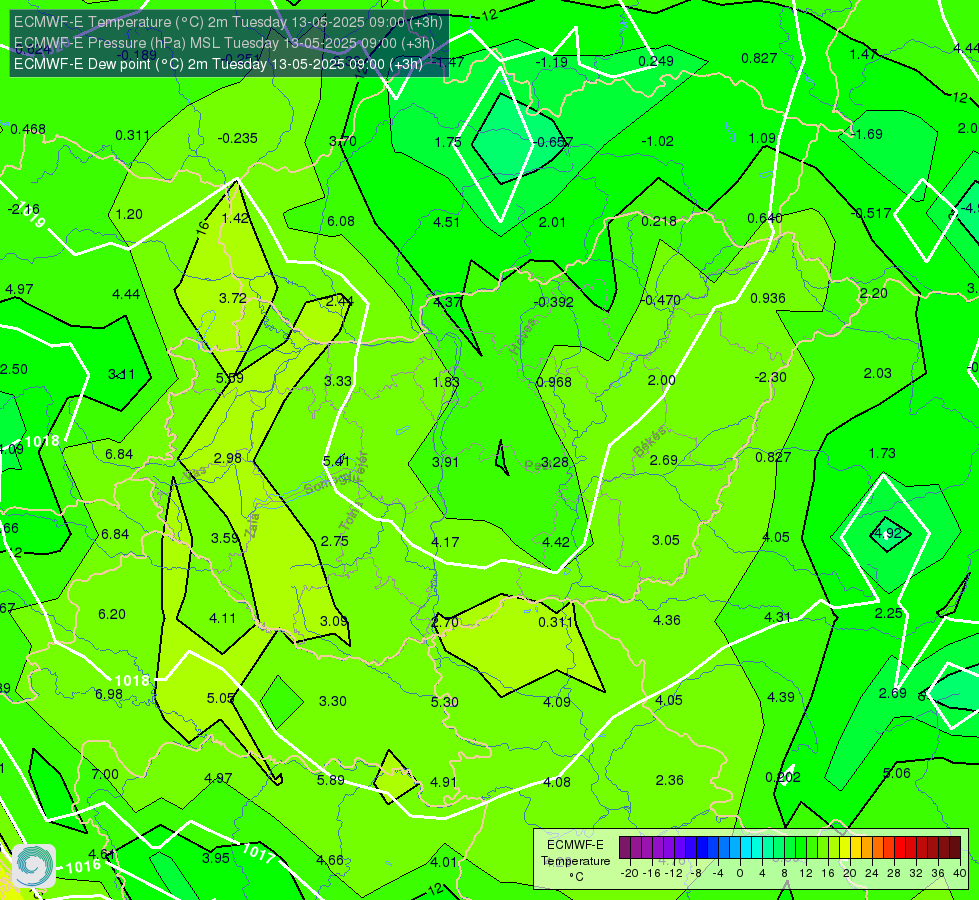979x900 pixels.
Task: Click the dew point value 4.66
Action: 330,860
